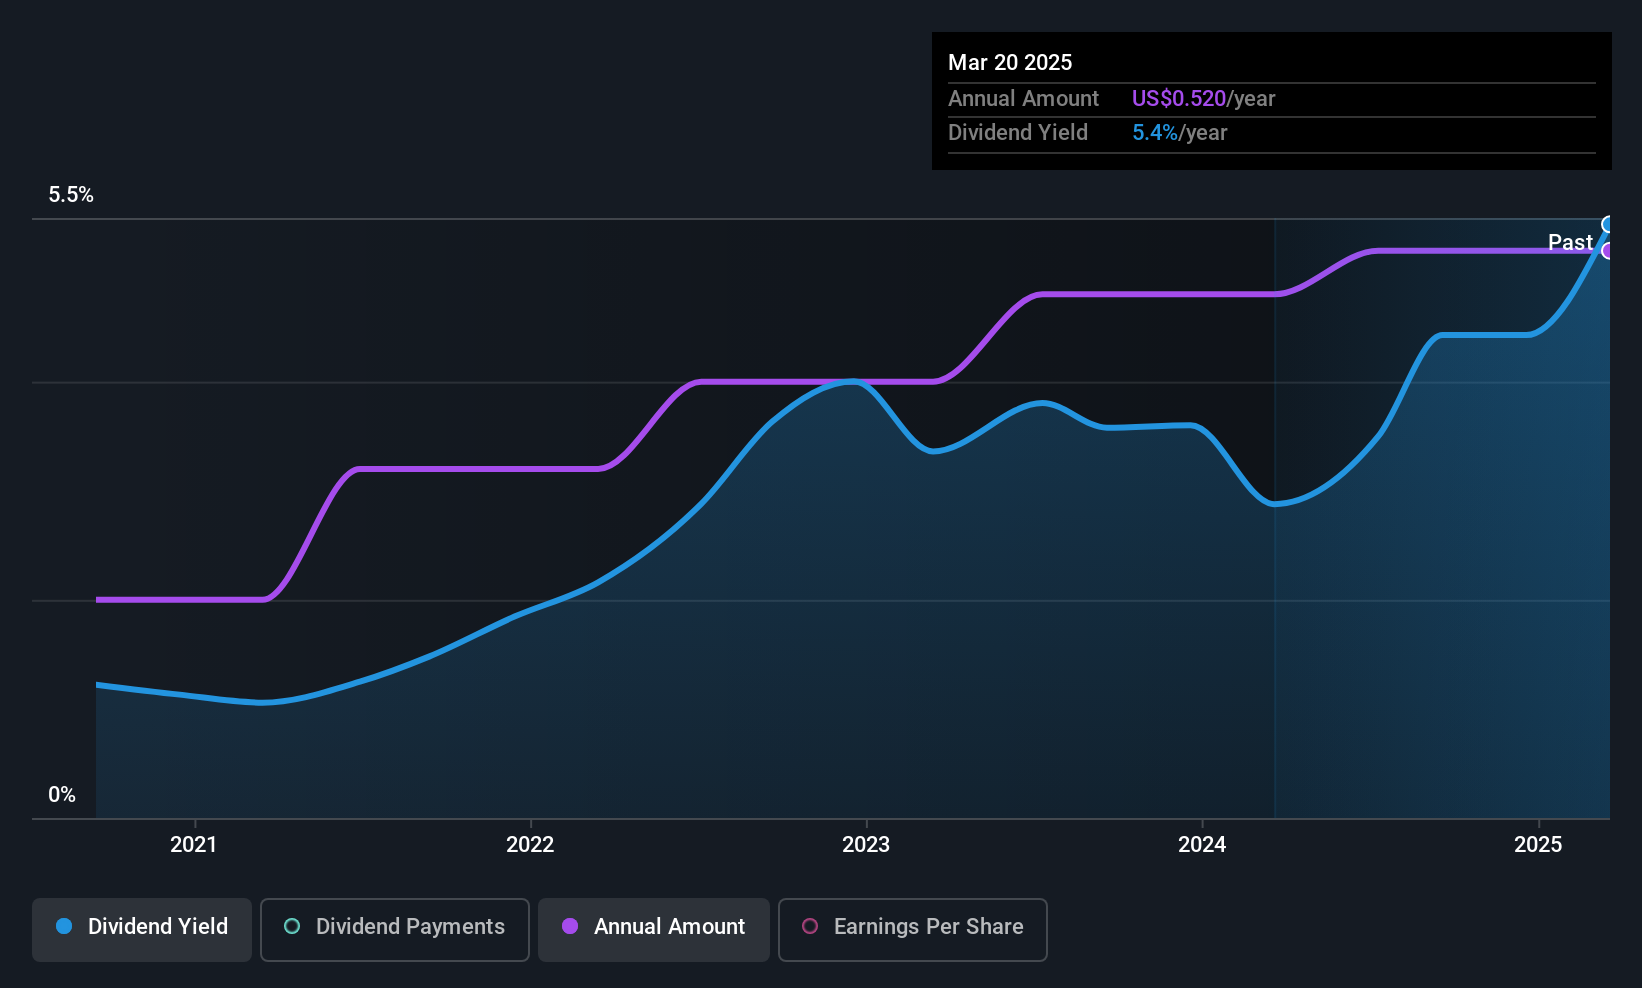The width and height of the screenshot is (1642, 988).
Task: Click the 2022 x-axis label
Action: pyautogui.click(x=530, y=844)
